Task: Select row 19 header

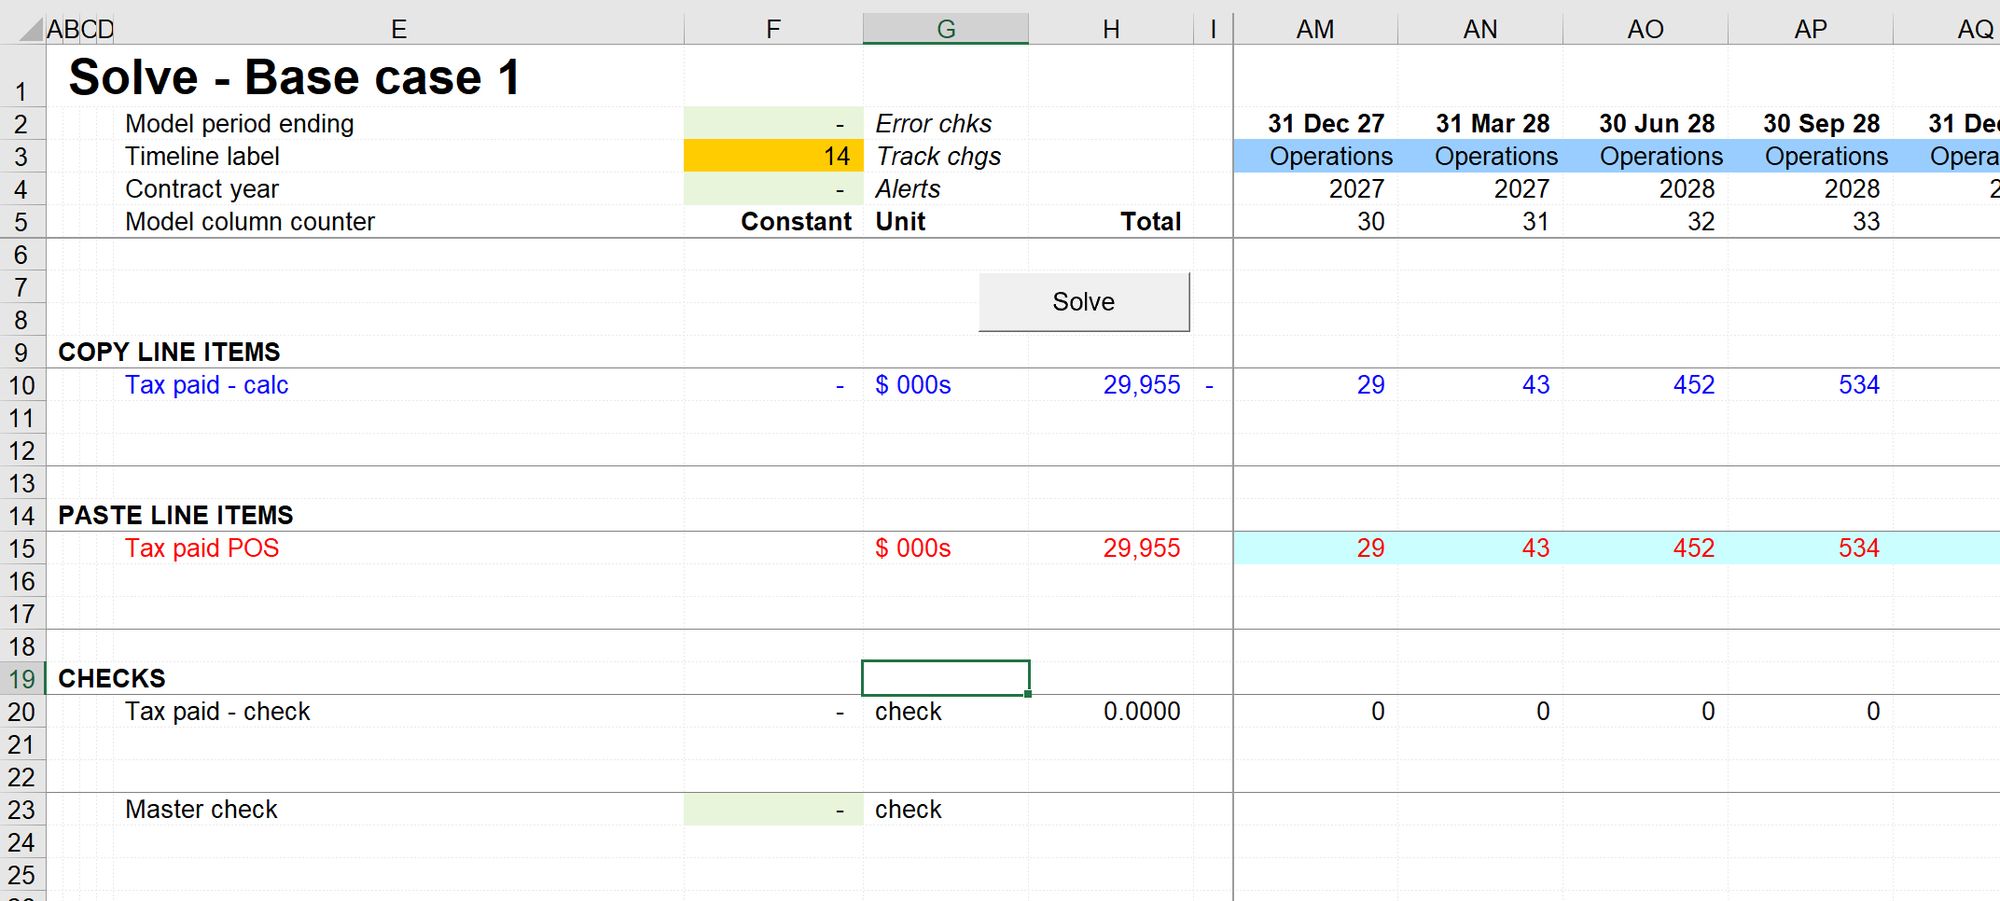Action: click(x=22, y=677)
